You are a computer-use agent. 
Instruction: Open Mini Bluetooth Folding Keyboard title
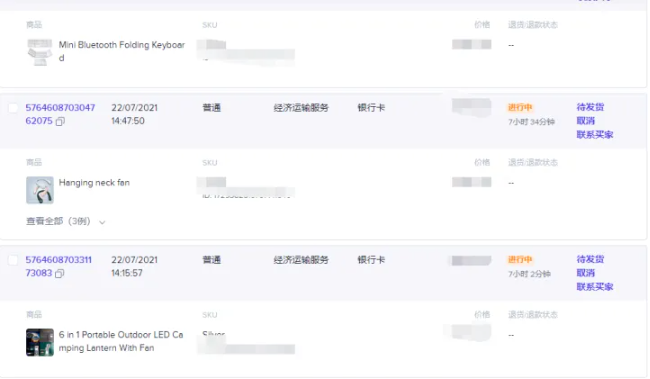click(x=122, y=51)
